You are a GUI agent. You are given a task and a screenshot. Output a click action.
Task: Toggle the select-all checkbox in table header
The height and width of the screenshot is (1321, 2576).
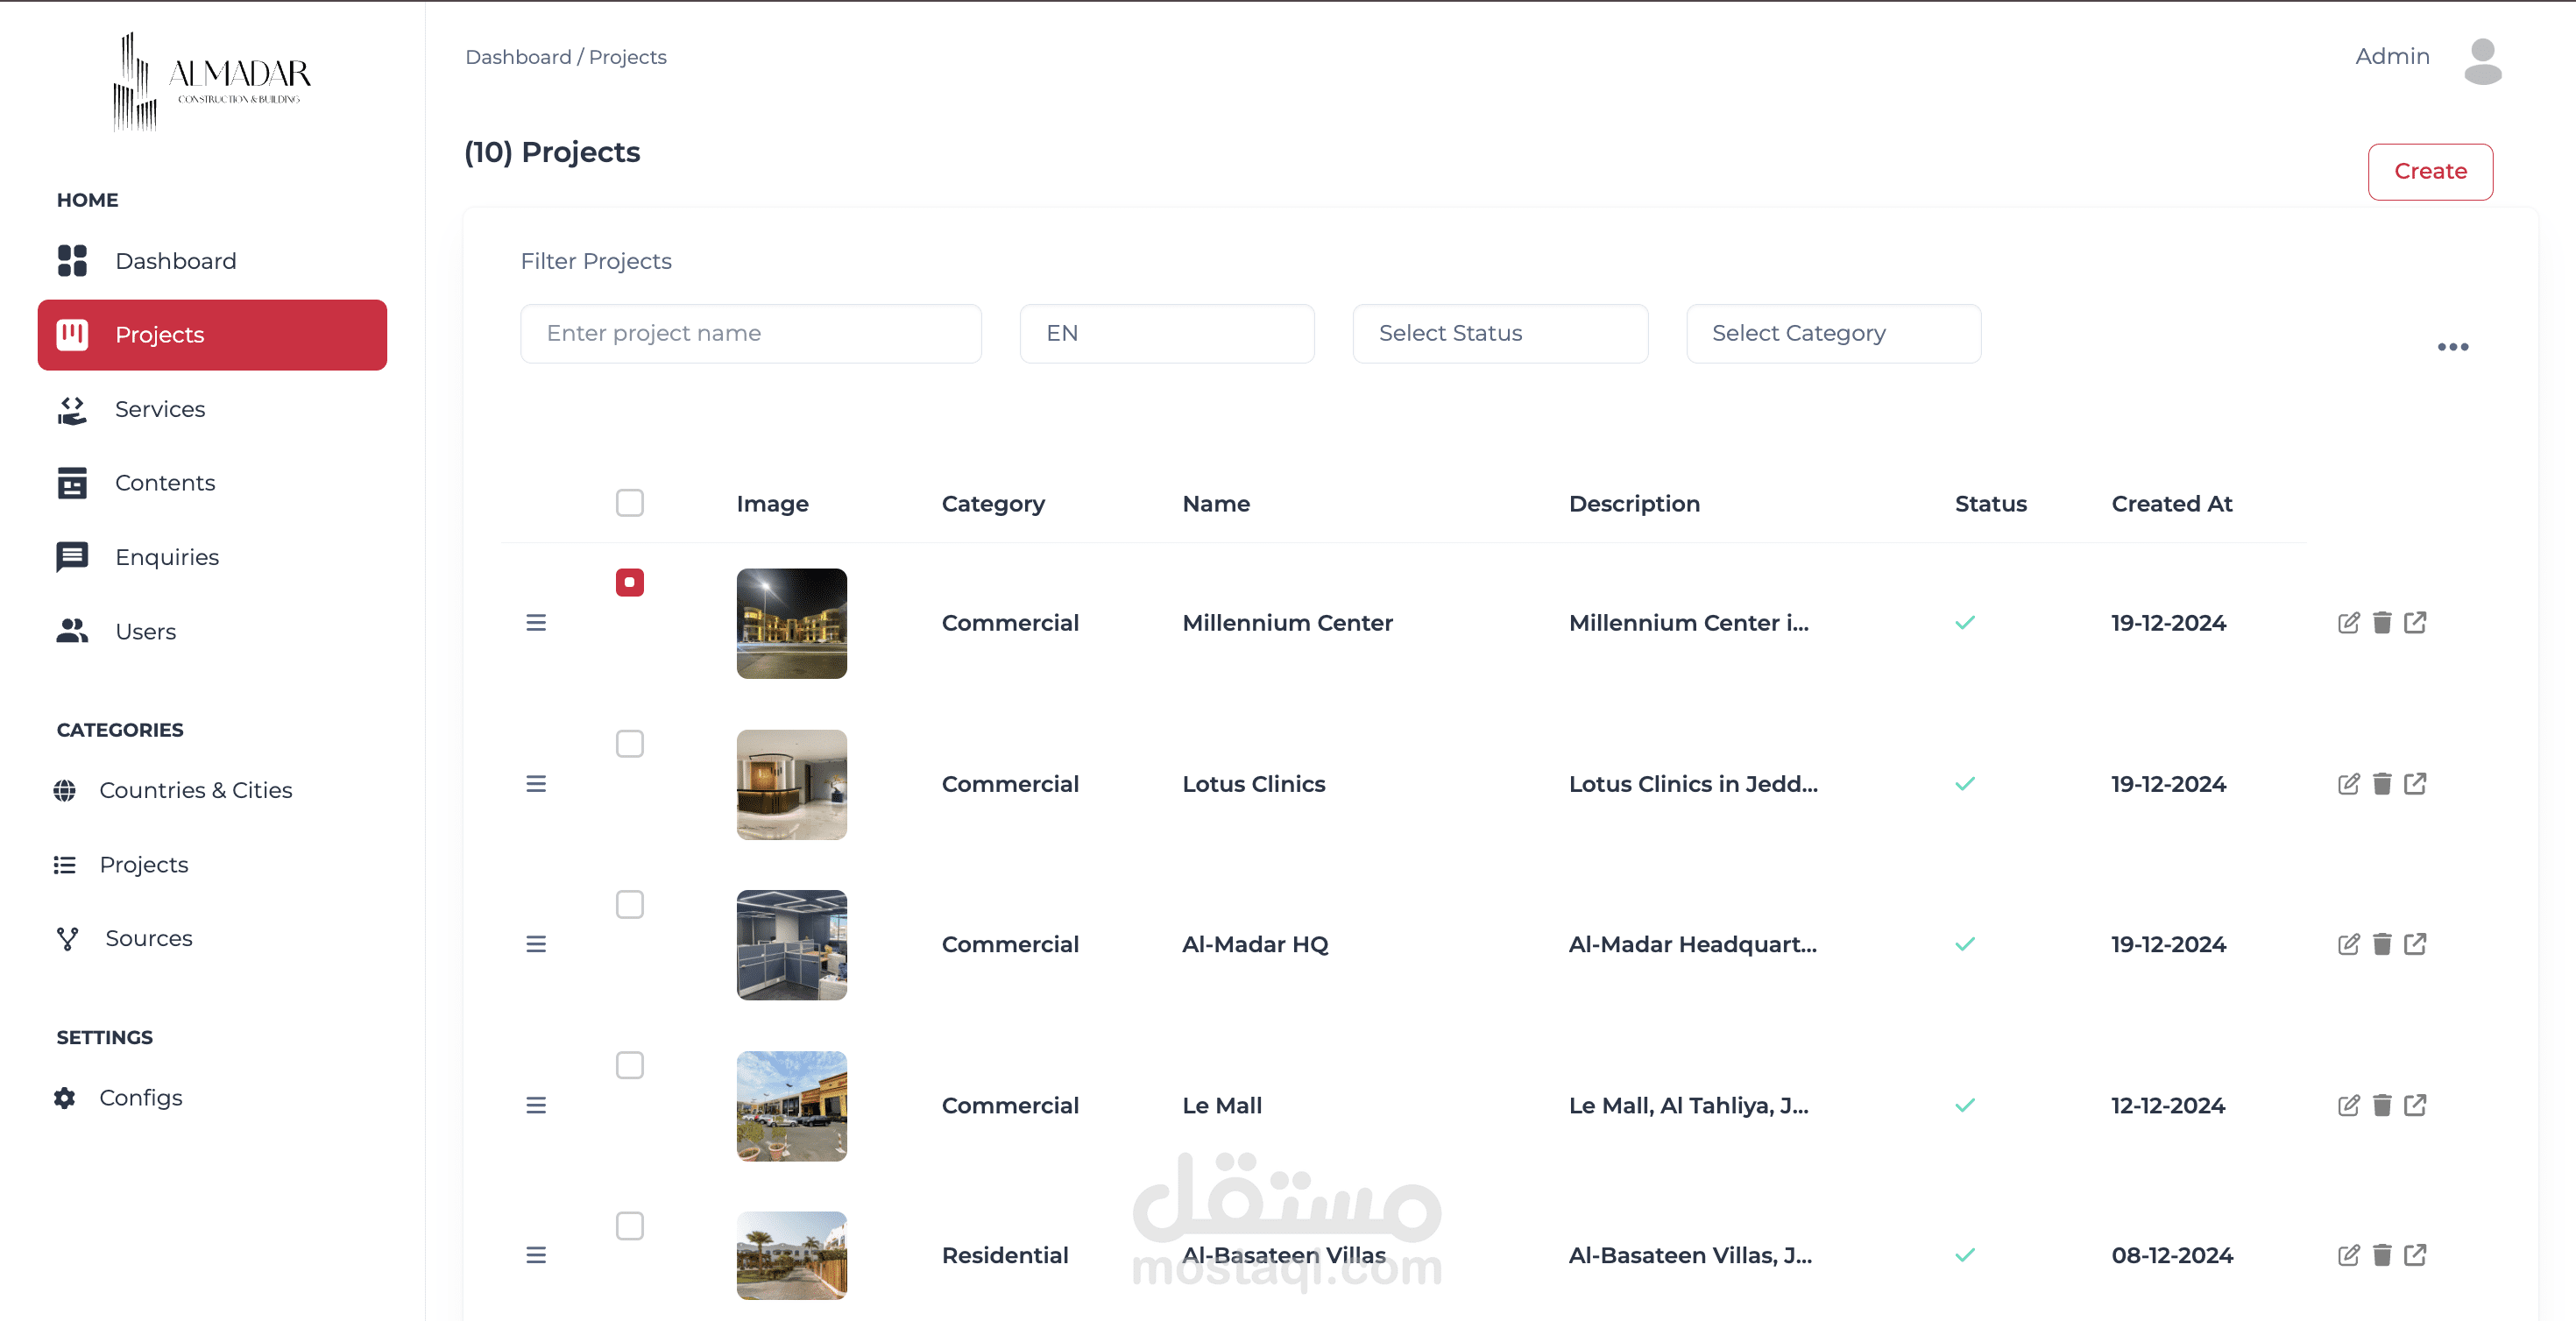click(629, 502)
